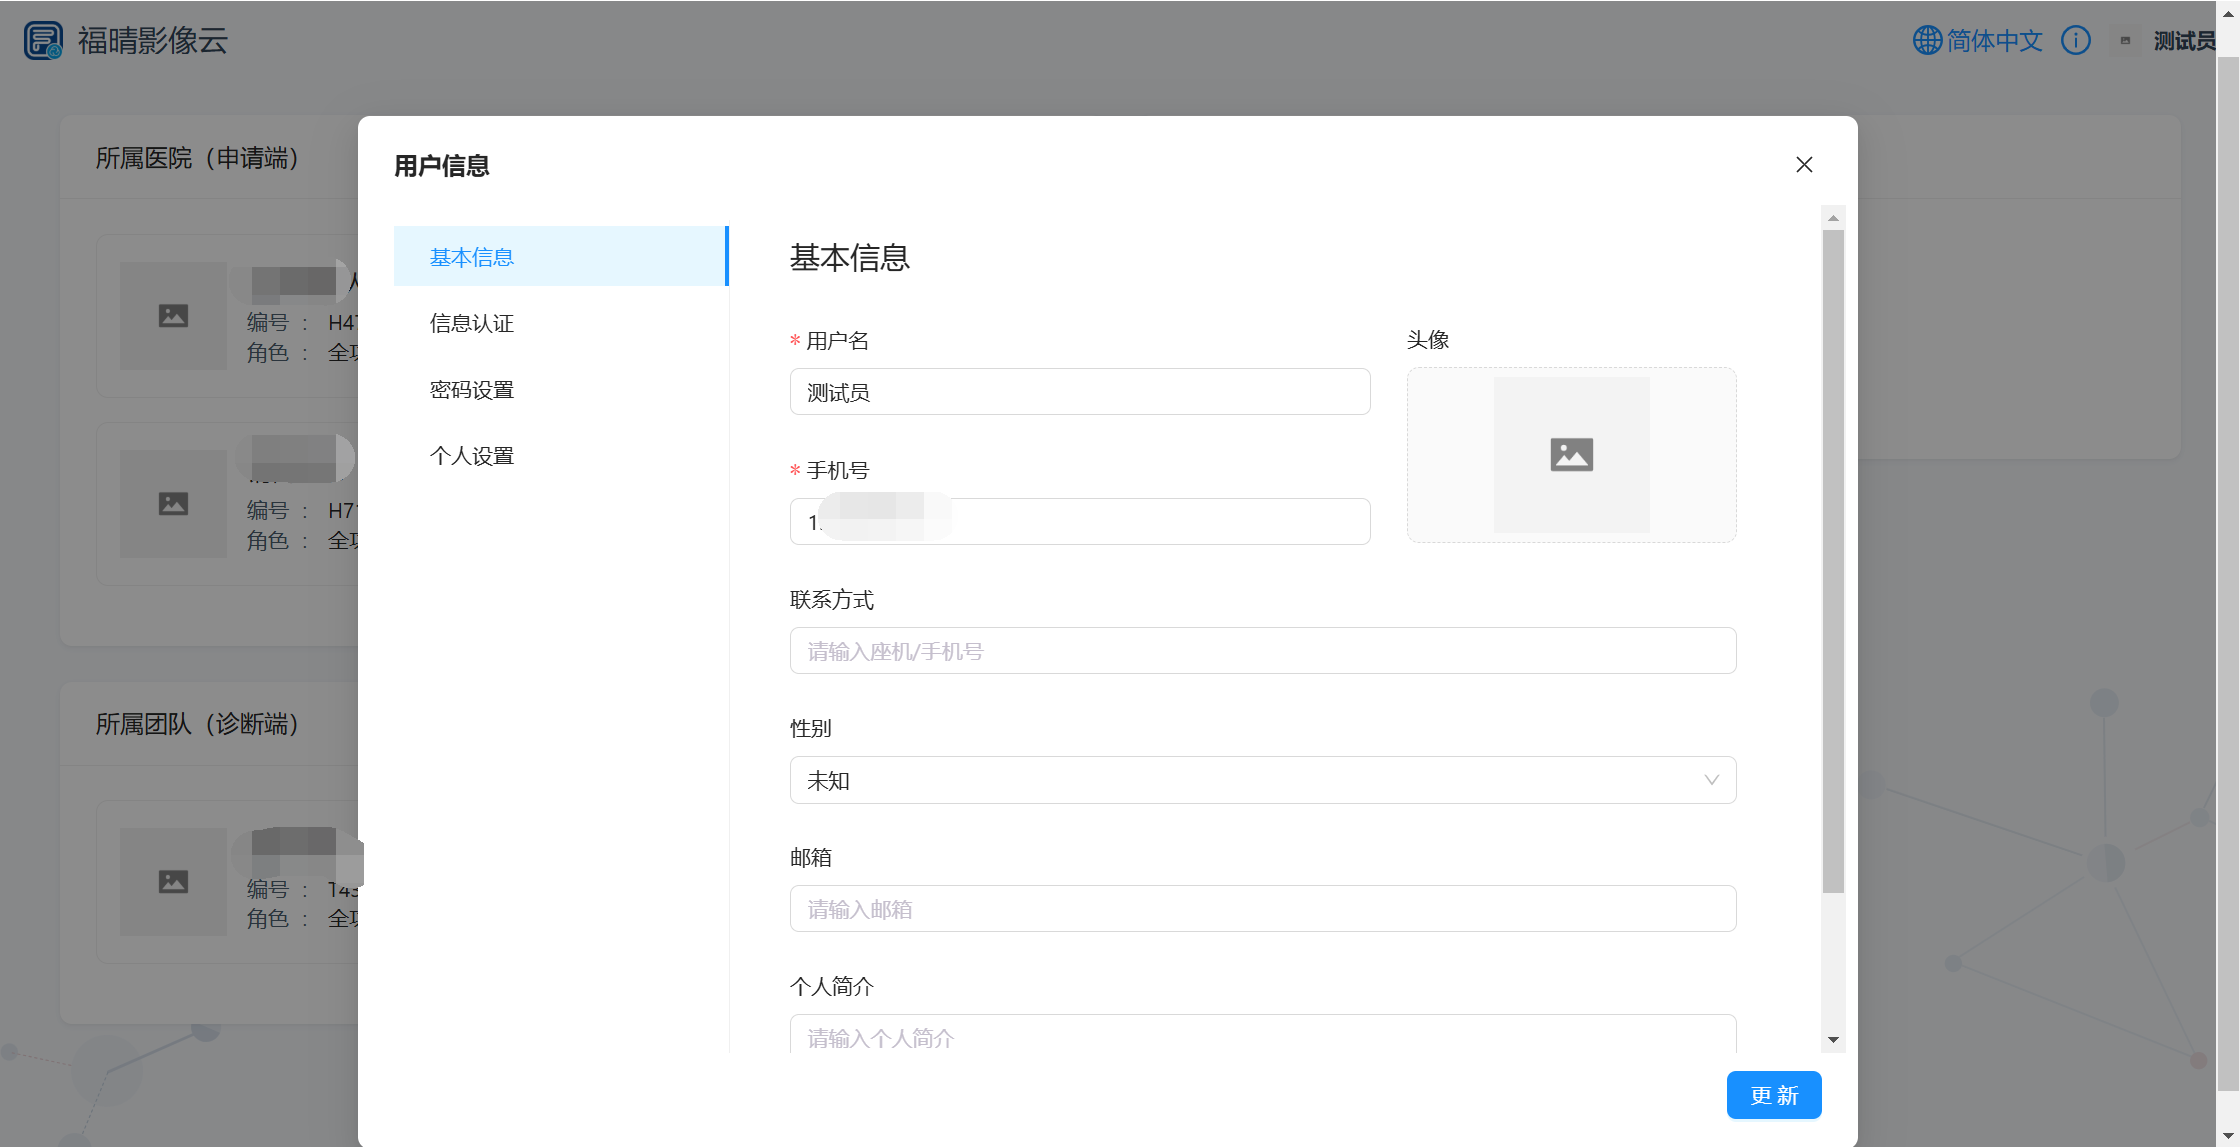The image size is (2240, 1147).
Task: Switch to the 信息认证 tab
Action: tap(472, 323)
